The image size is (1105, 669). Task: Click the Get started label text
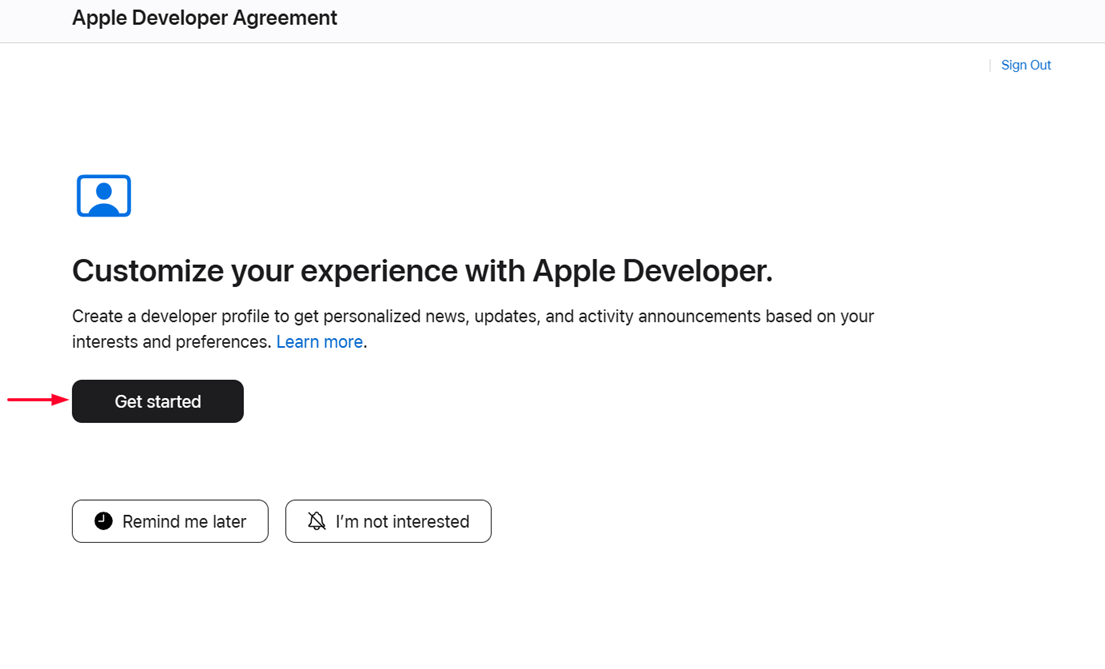click(158, 402)
